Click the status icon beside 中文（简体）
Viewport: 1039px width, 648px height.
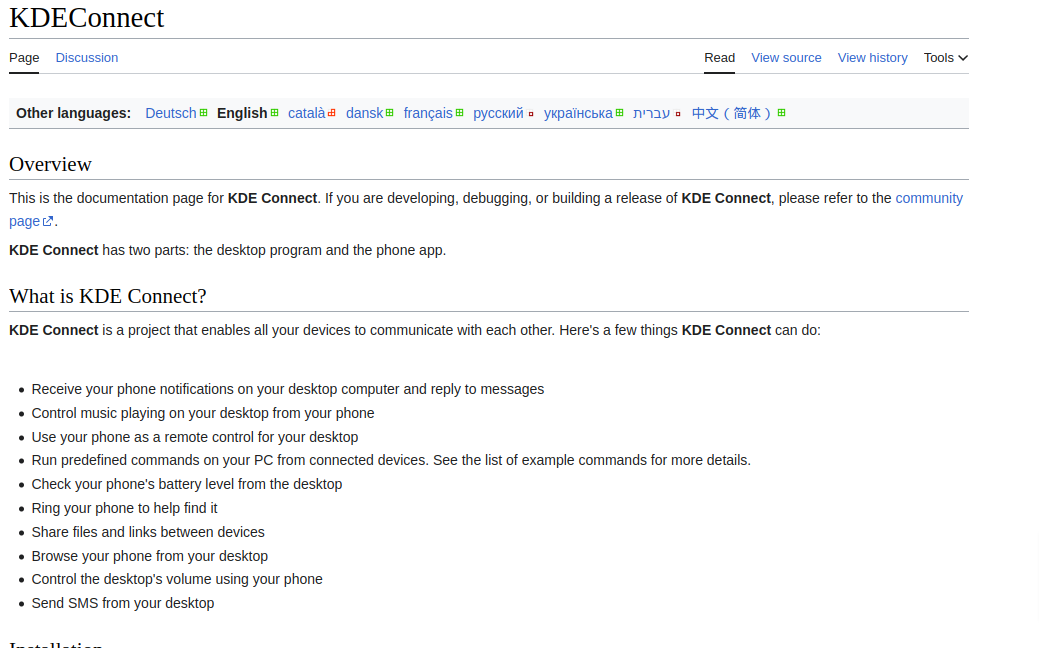click(782, 113)
